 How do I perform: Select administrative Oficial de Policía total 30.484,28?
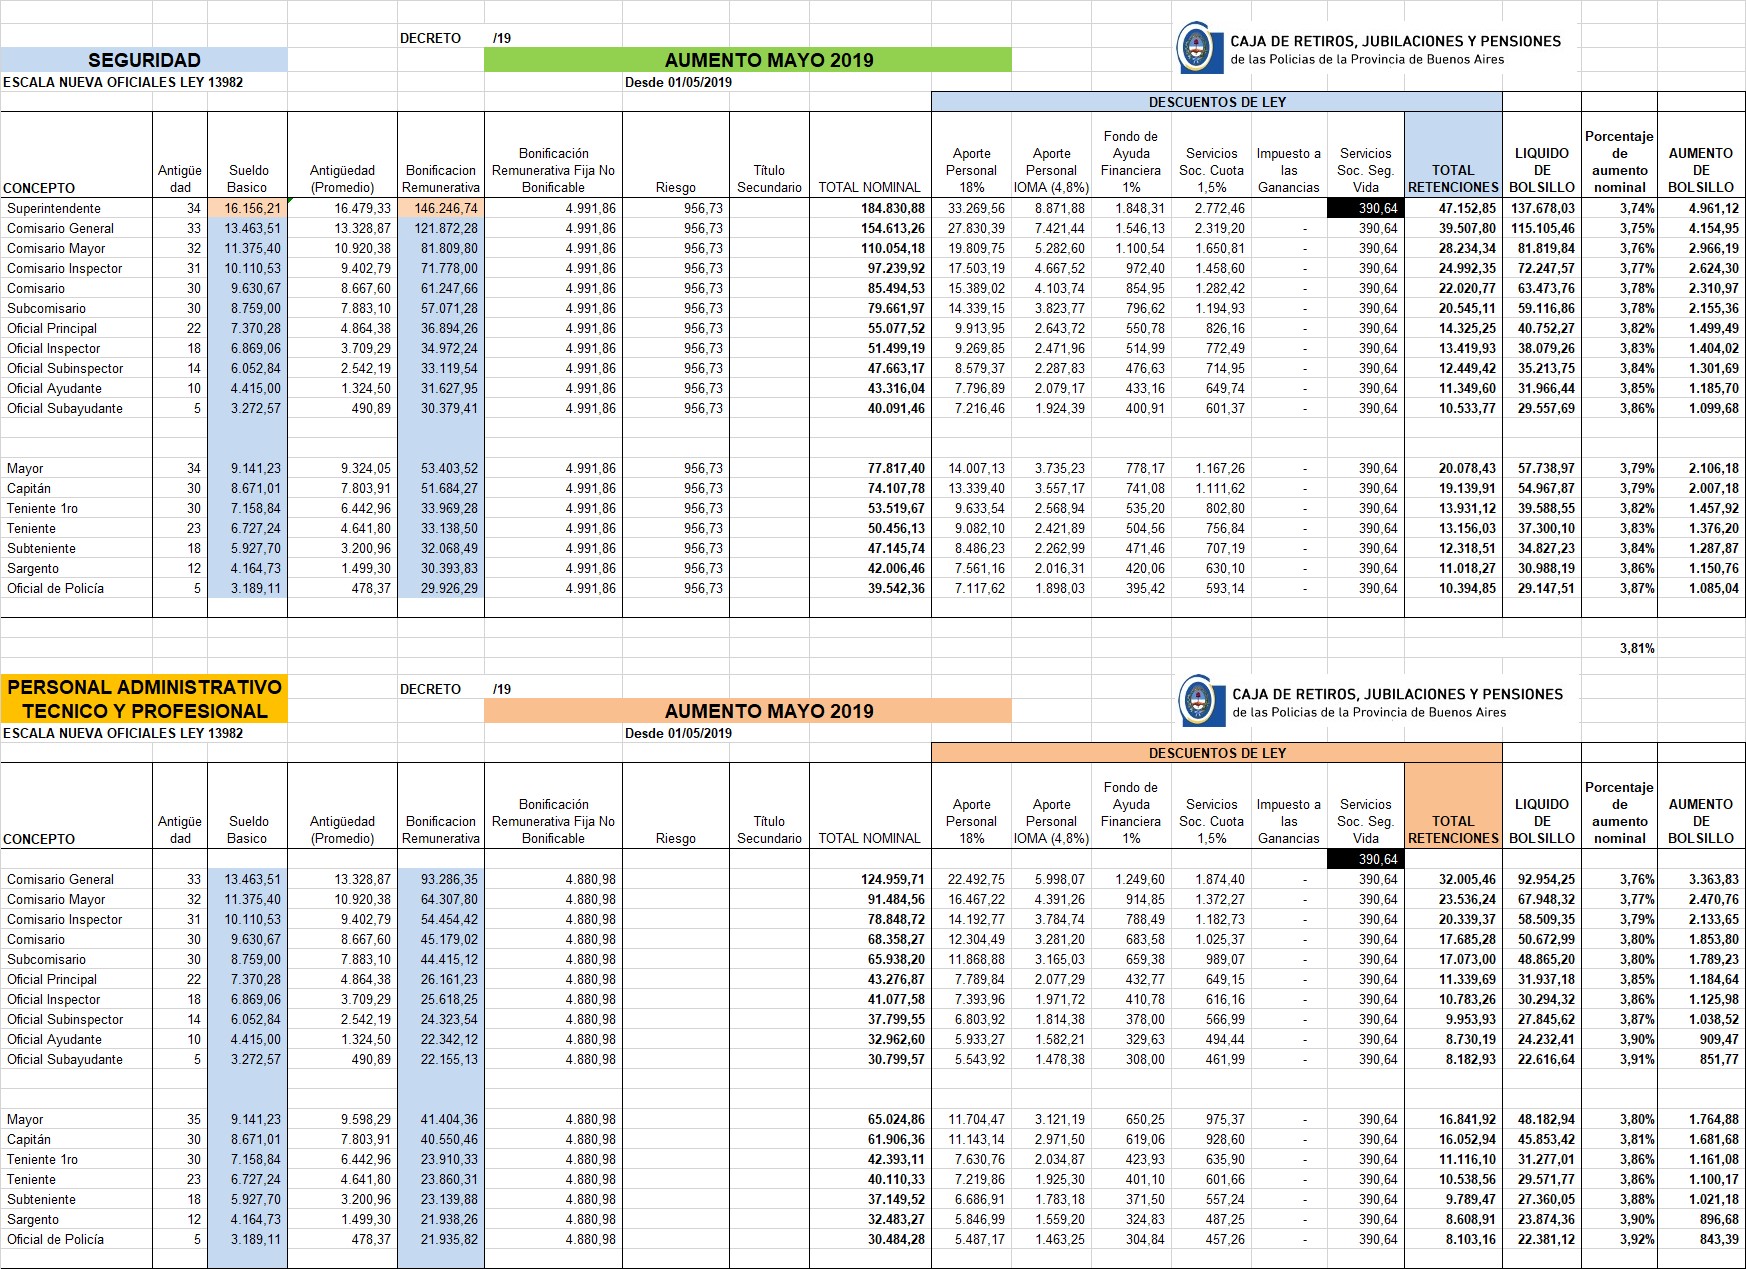pos(870,1239)
